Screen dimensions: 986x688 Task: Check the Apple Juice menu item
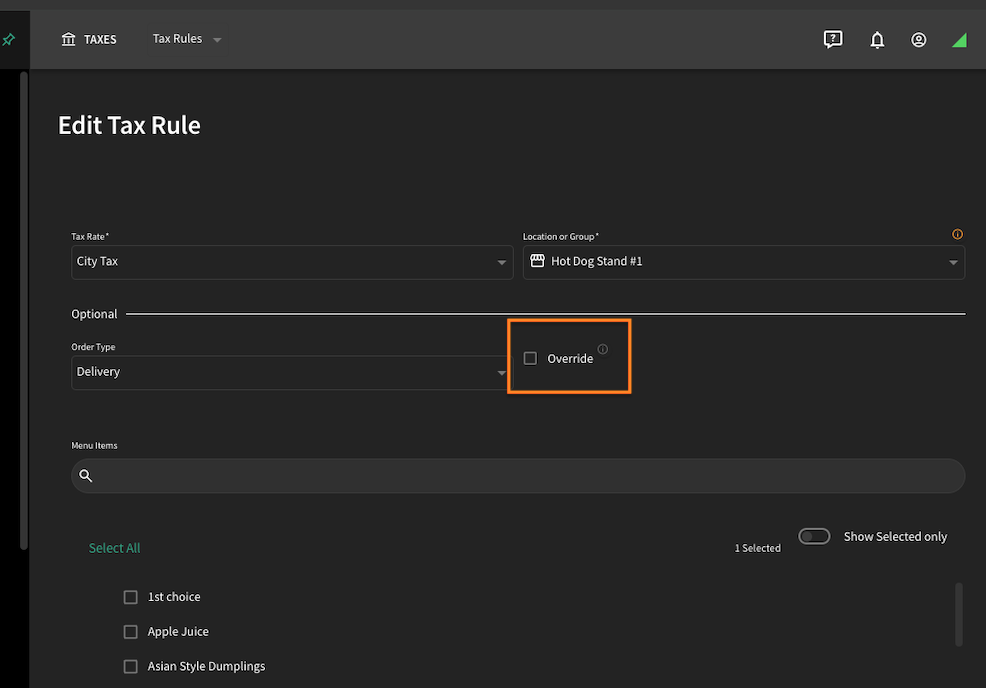[130, 631]
